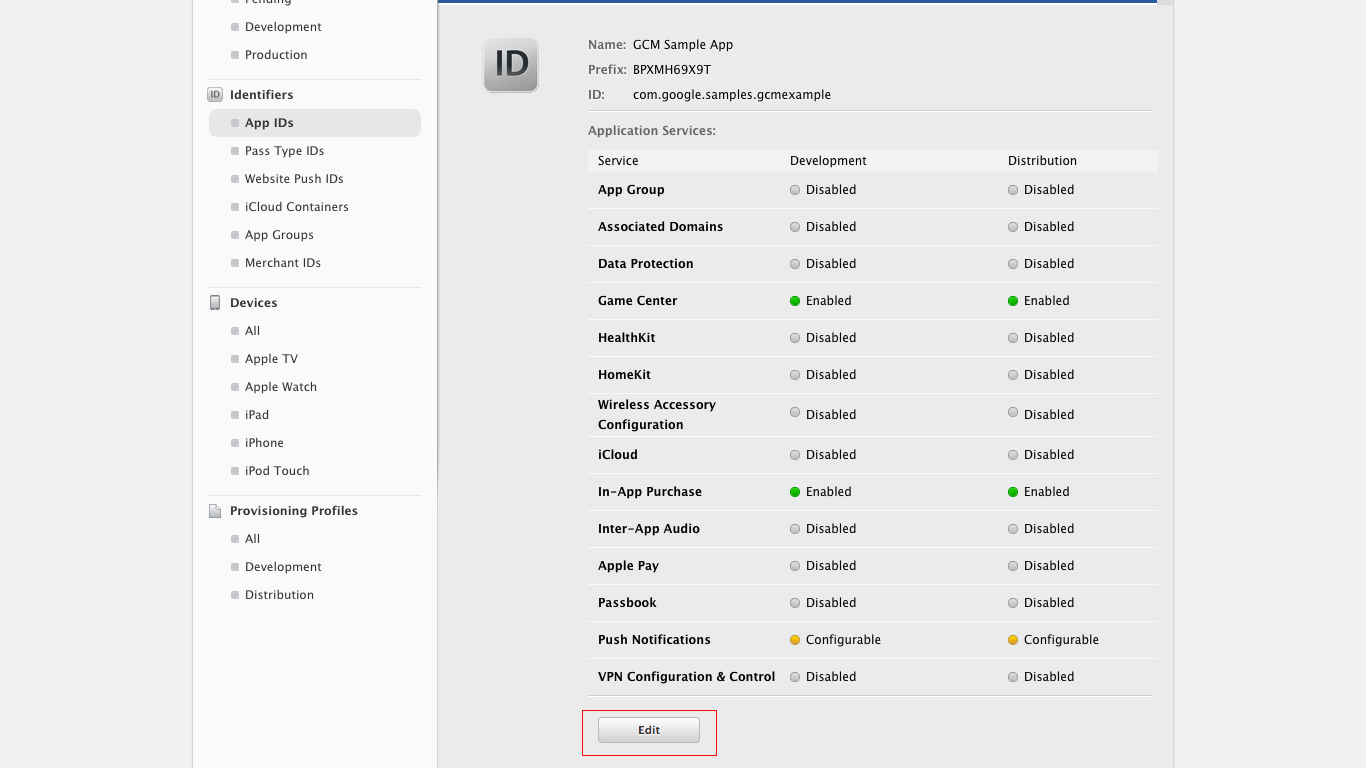1366x768 pixels.
Task: Click Game Center Development green status dot
Action: [x=795, y=301]
